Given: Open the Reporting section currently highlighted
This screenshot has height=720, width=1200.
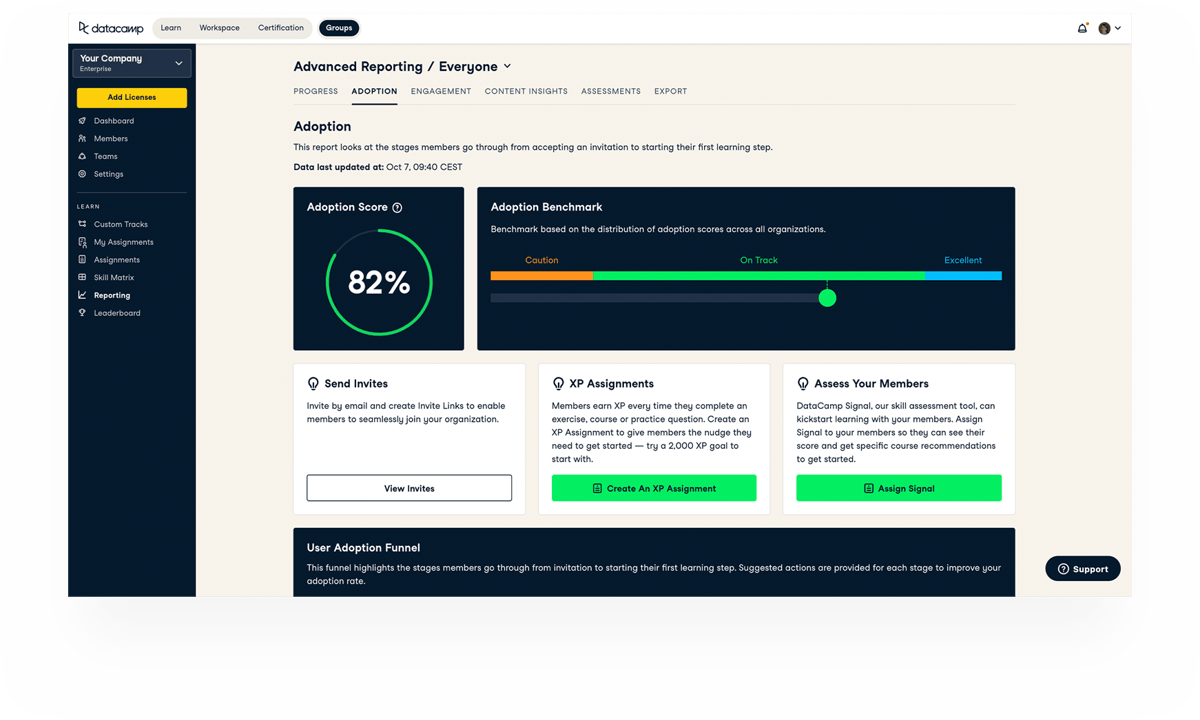Looking at the screenshot, I should 111,295.
